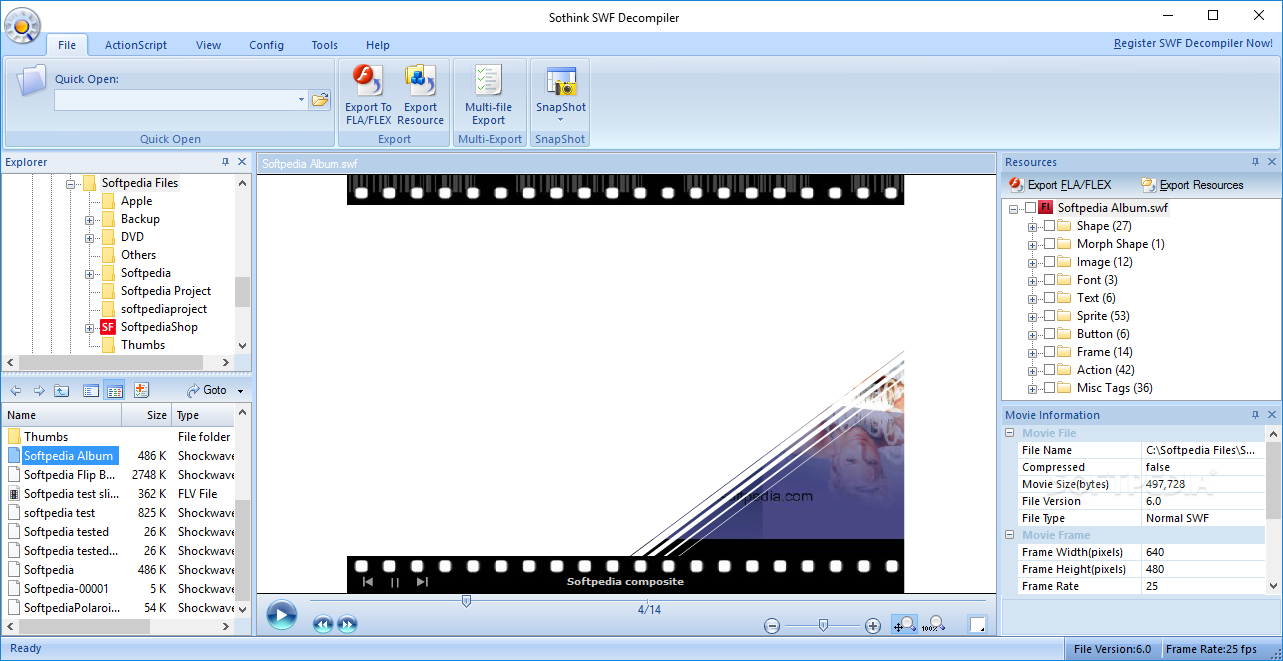Expand the Frame (14) resource node
The width and height of the screenshot is (1283, 661).
[1033, 352]
